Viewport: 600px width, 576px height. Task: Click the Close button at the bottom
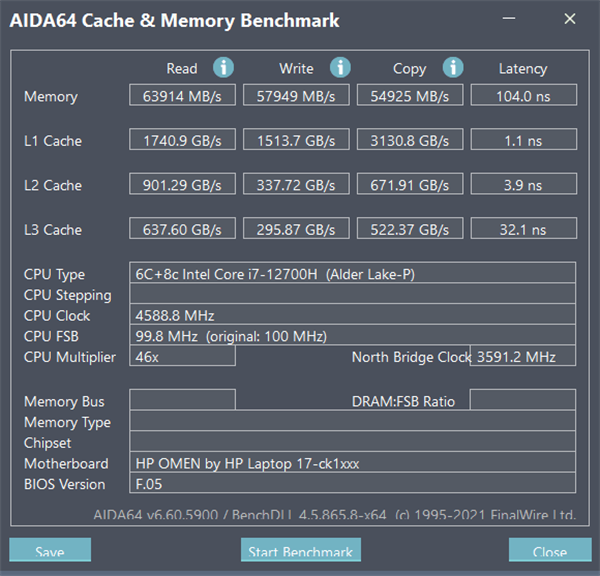point(550,551)
